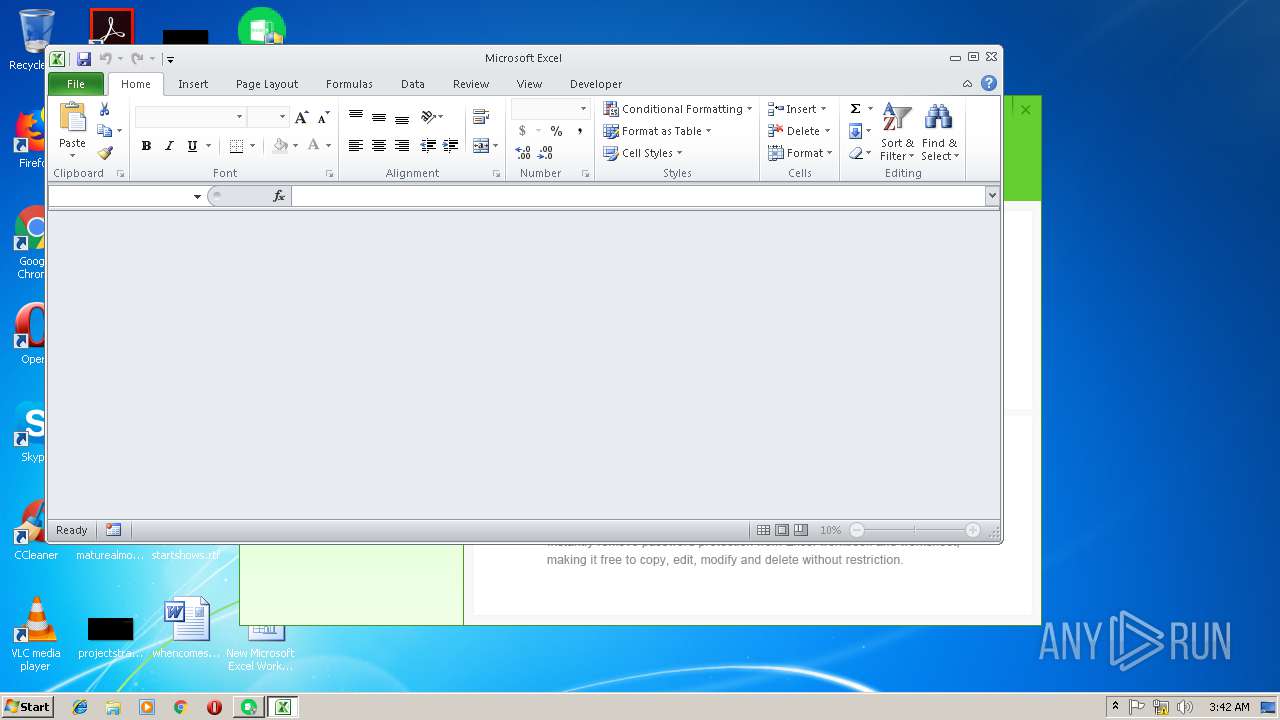
Task: Open Format as Table menu
Action: point(657,131)
